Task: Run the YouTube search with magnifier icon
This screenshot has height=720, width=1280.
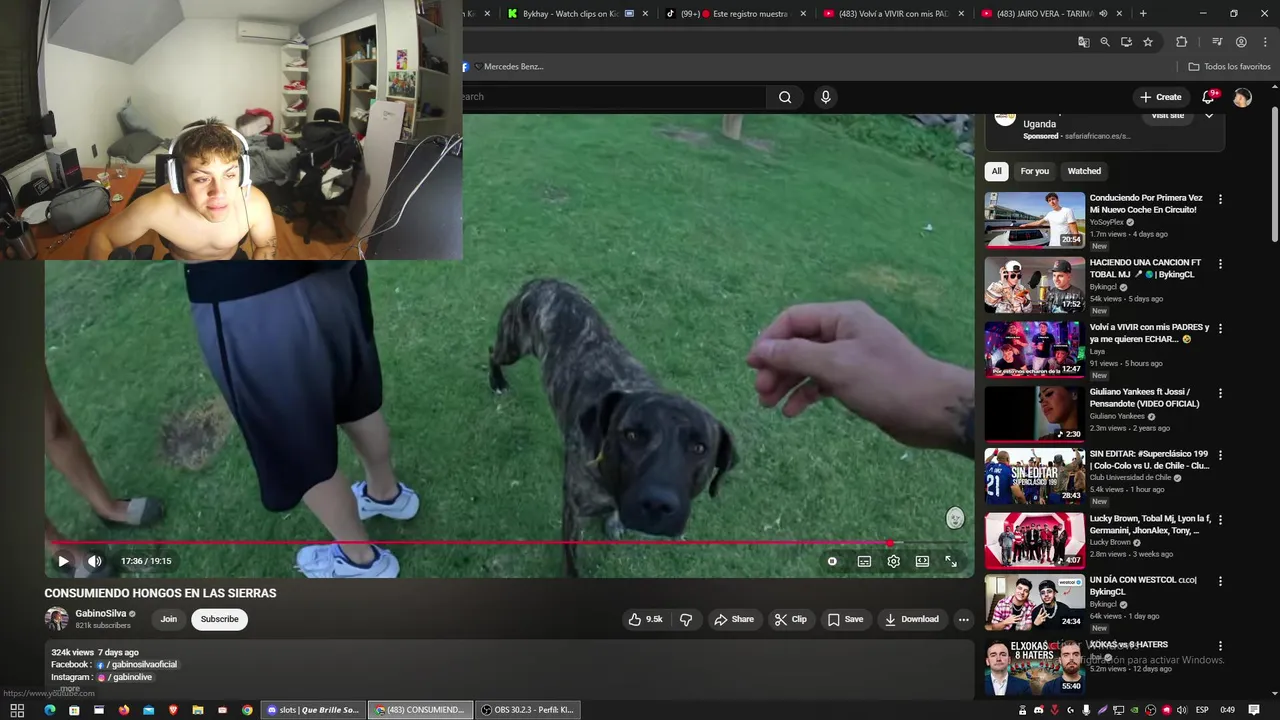Action: point(785,97)
